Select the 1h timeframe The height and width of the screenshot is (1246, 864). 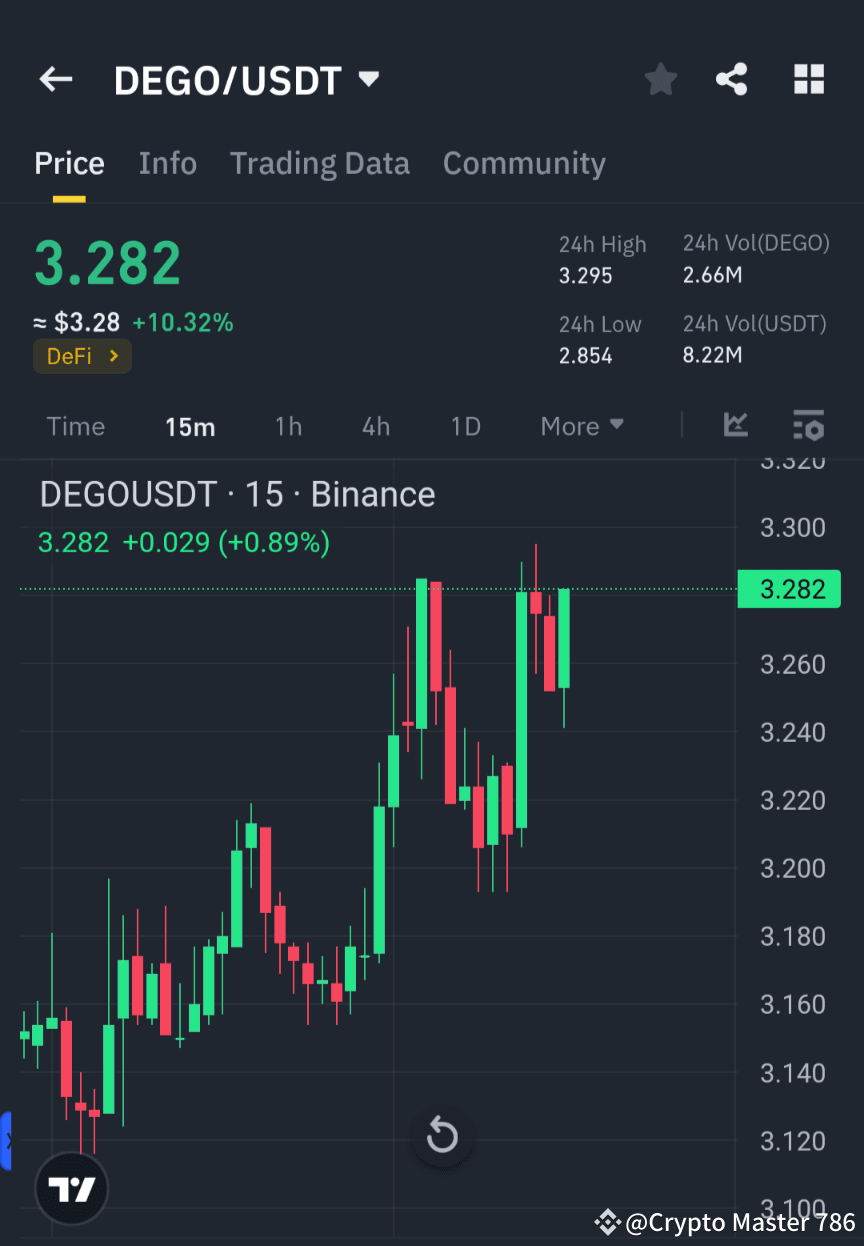click(288, 425)
